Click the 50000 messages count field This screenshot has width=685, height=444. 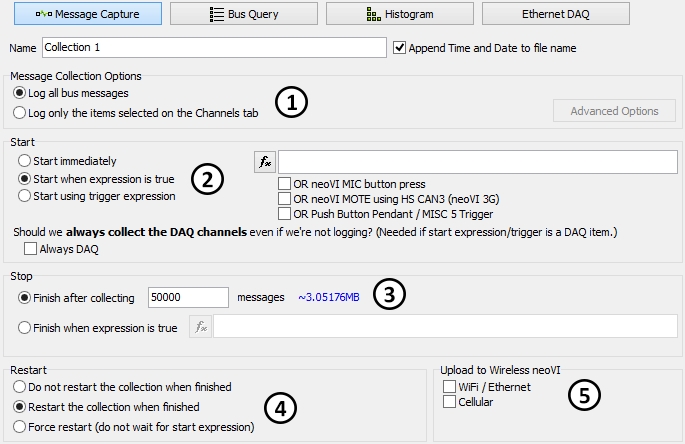[x=188, y=297]
